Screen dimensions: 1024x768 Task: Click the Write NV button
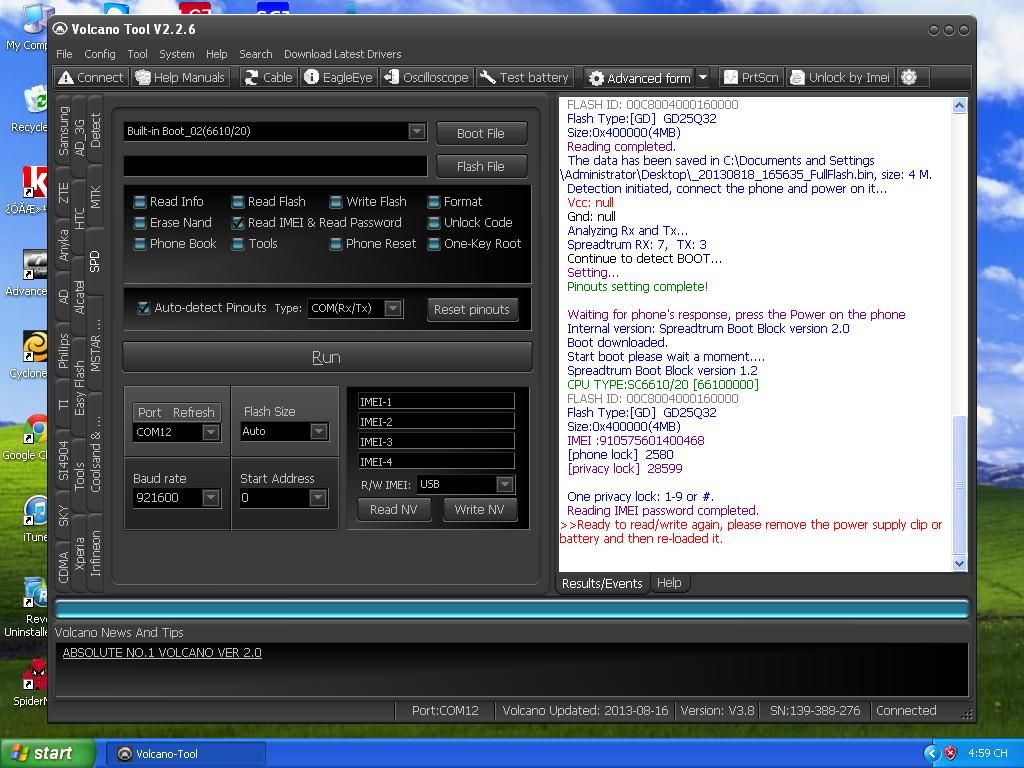coord(479,509)
